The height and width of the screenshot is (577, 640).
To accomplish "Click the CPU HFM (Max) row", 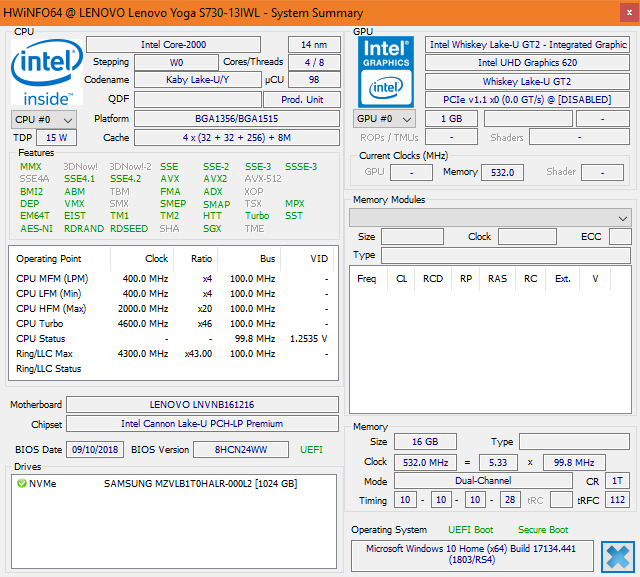I will (x=172, y=308).
